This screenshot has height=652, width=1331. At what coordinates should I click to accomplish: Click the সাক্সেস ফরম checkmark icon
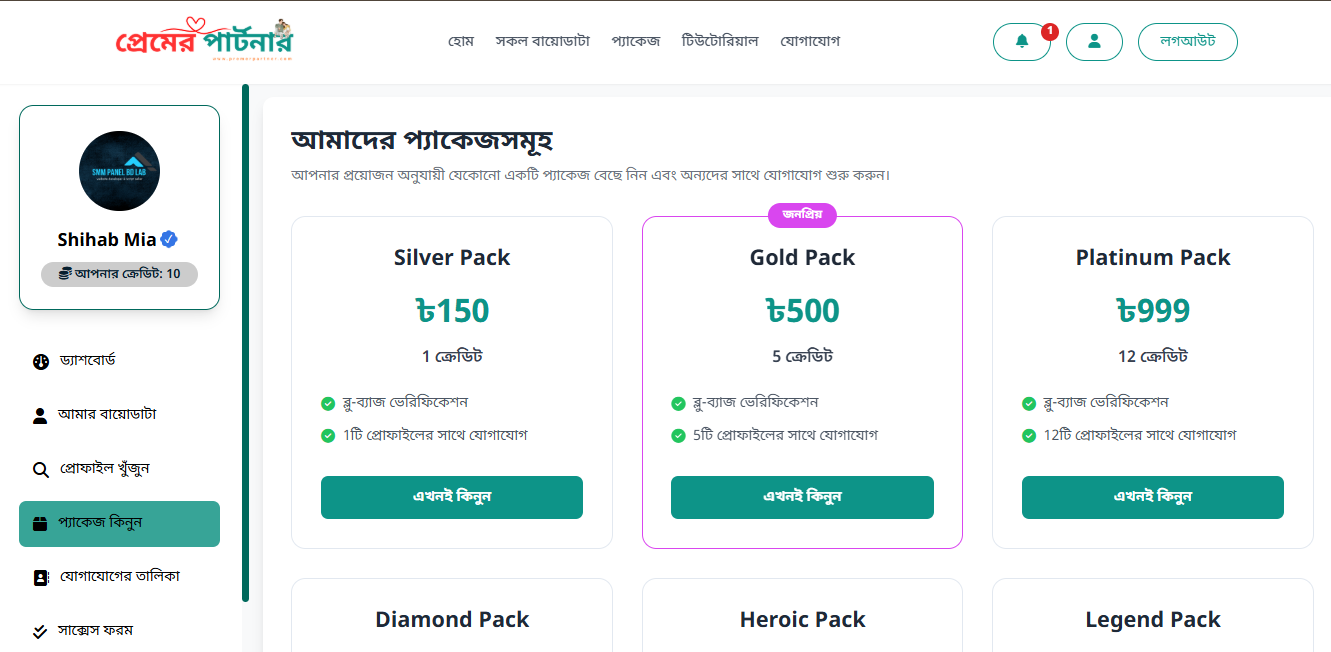click(x=41, y=631)
